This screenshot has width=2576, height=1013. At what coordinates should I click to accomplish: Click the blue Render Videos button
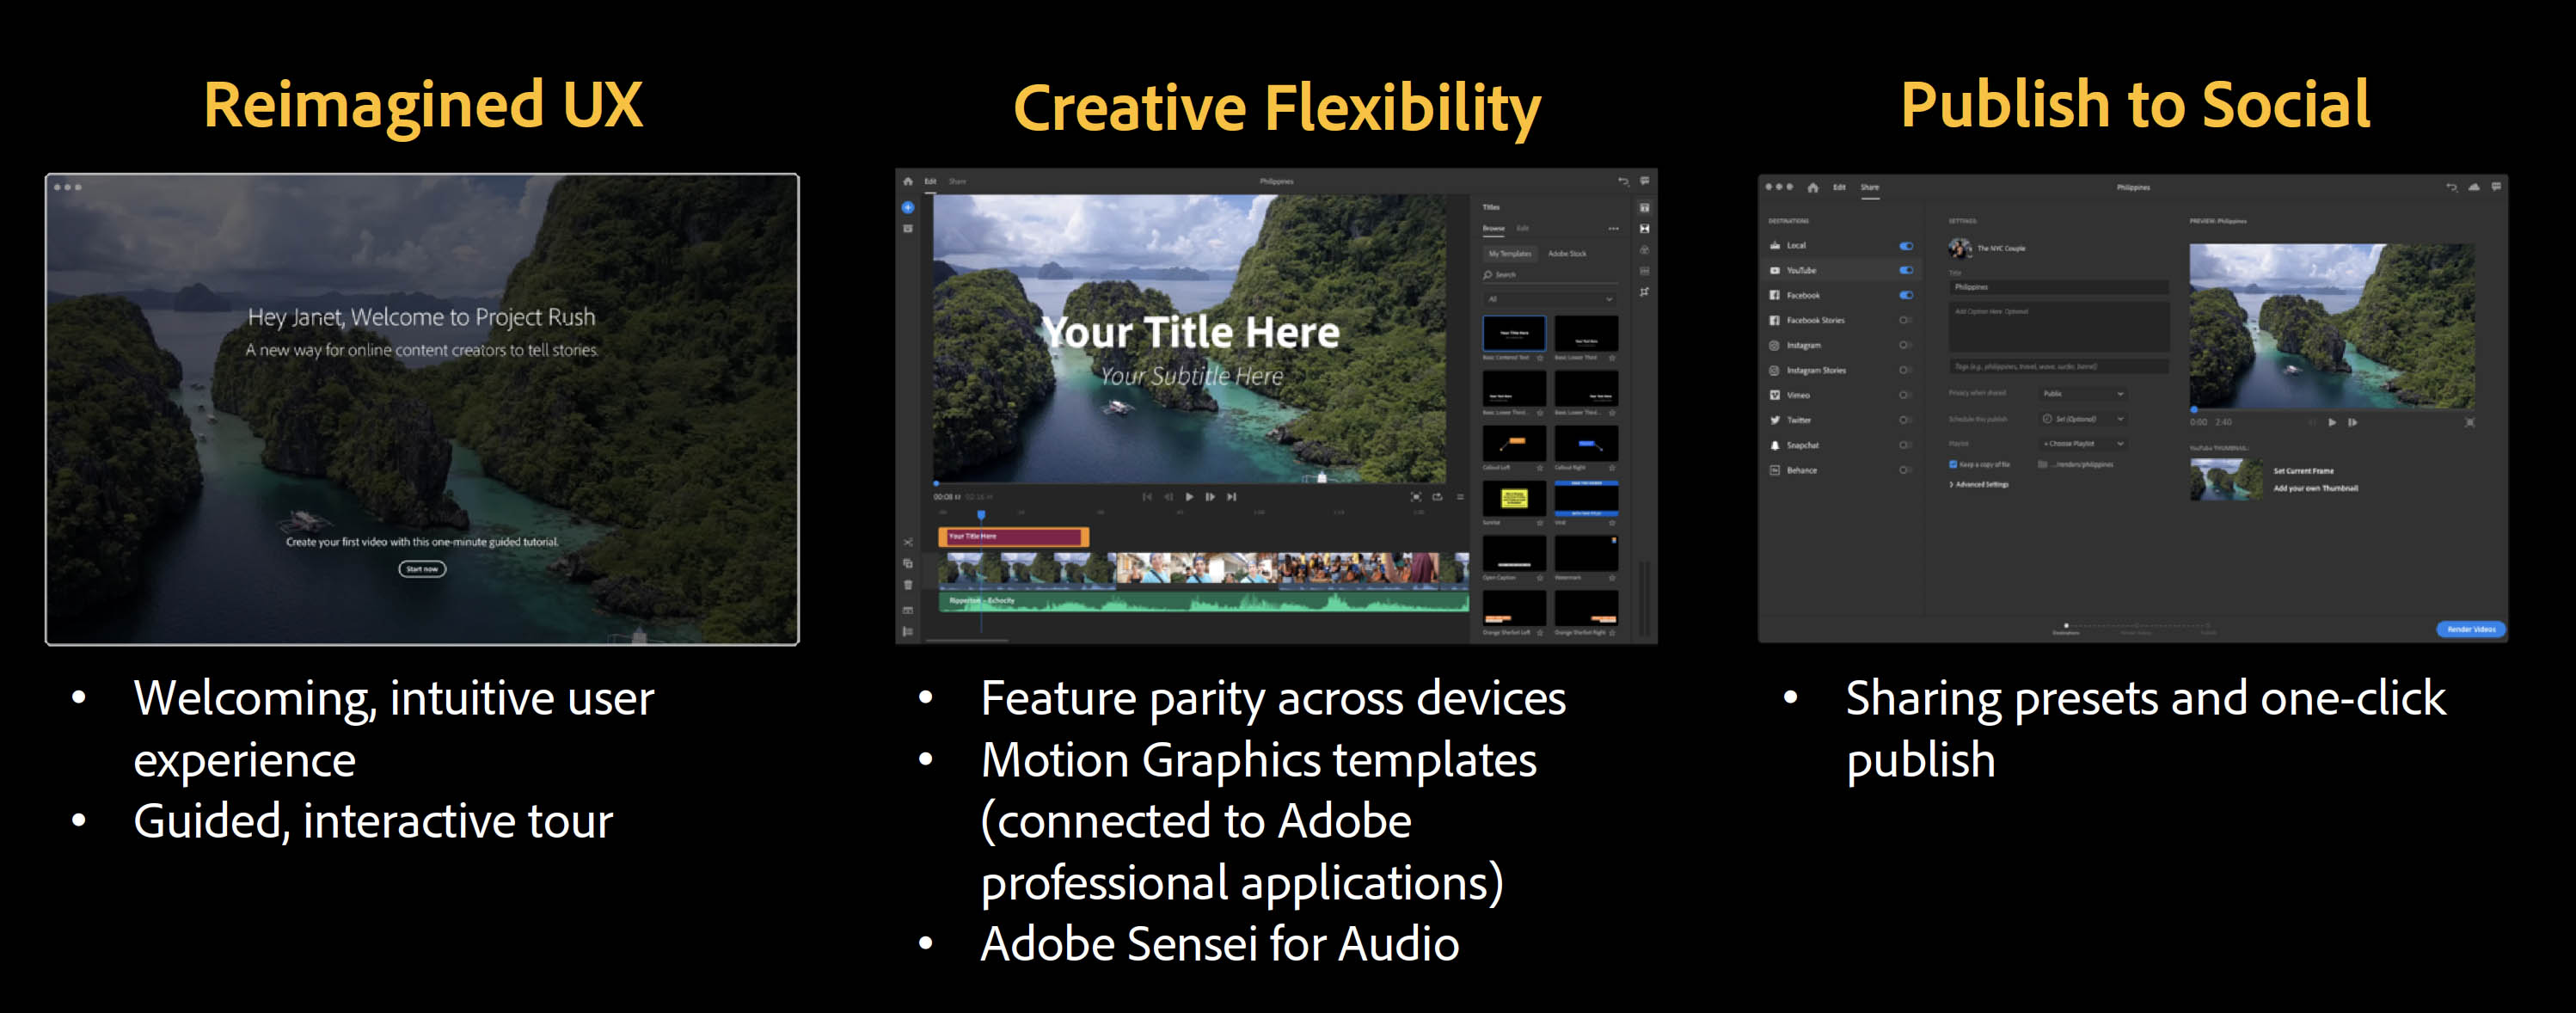point(2471,630)
